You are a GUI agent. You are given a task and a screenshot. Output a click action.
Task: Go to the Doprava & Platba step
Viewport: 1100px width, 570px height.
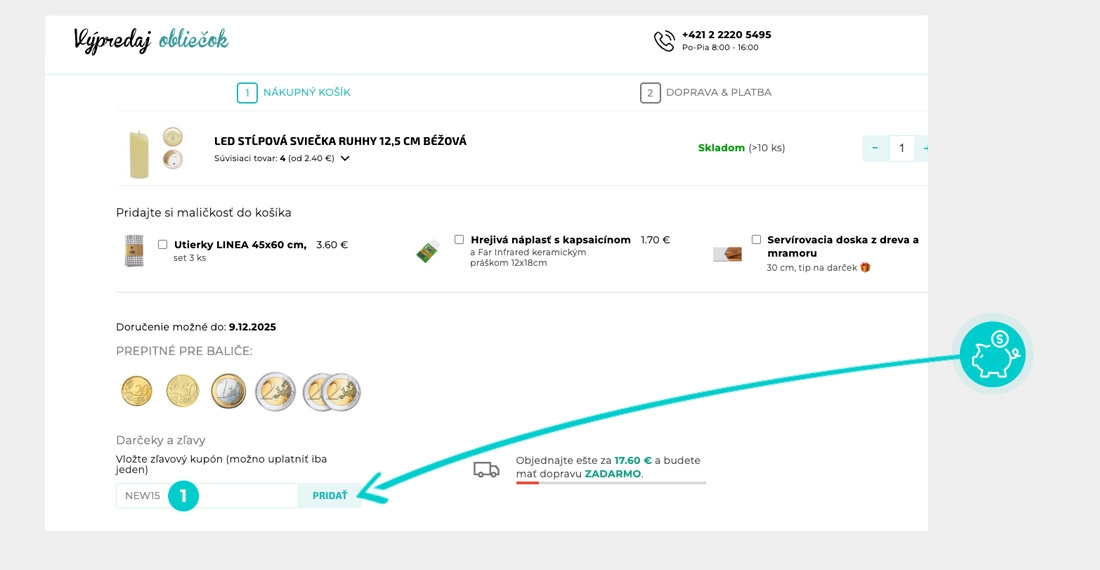tap(706, 93)
